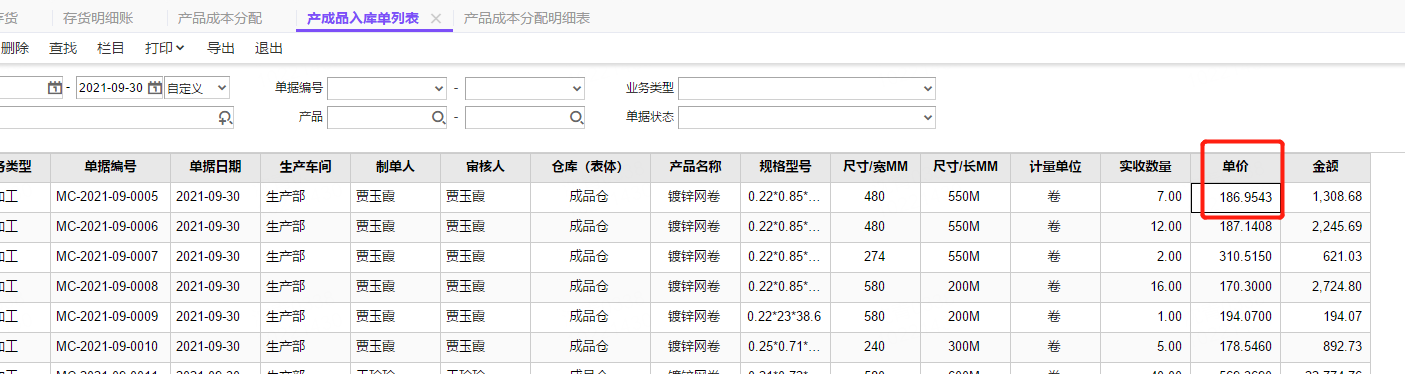1405x374 pixels.
Task: Expand the first 单据编号 dropdown
Action: (x=438, y=88)
